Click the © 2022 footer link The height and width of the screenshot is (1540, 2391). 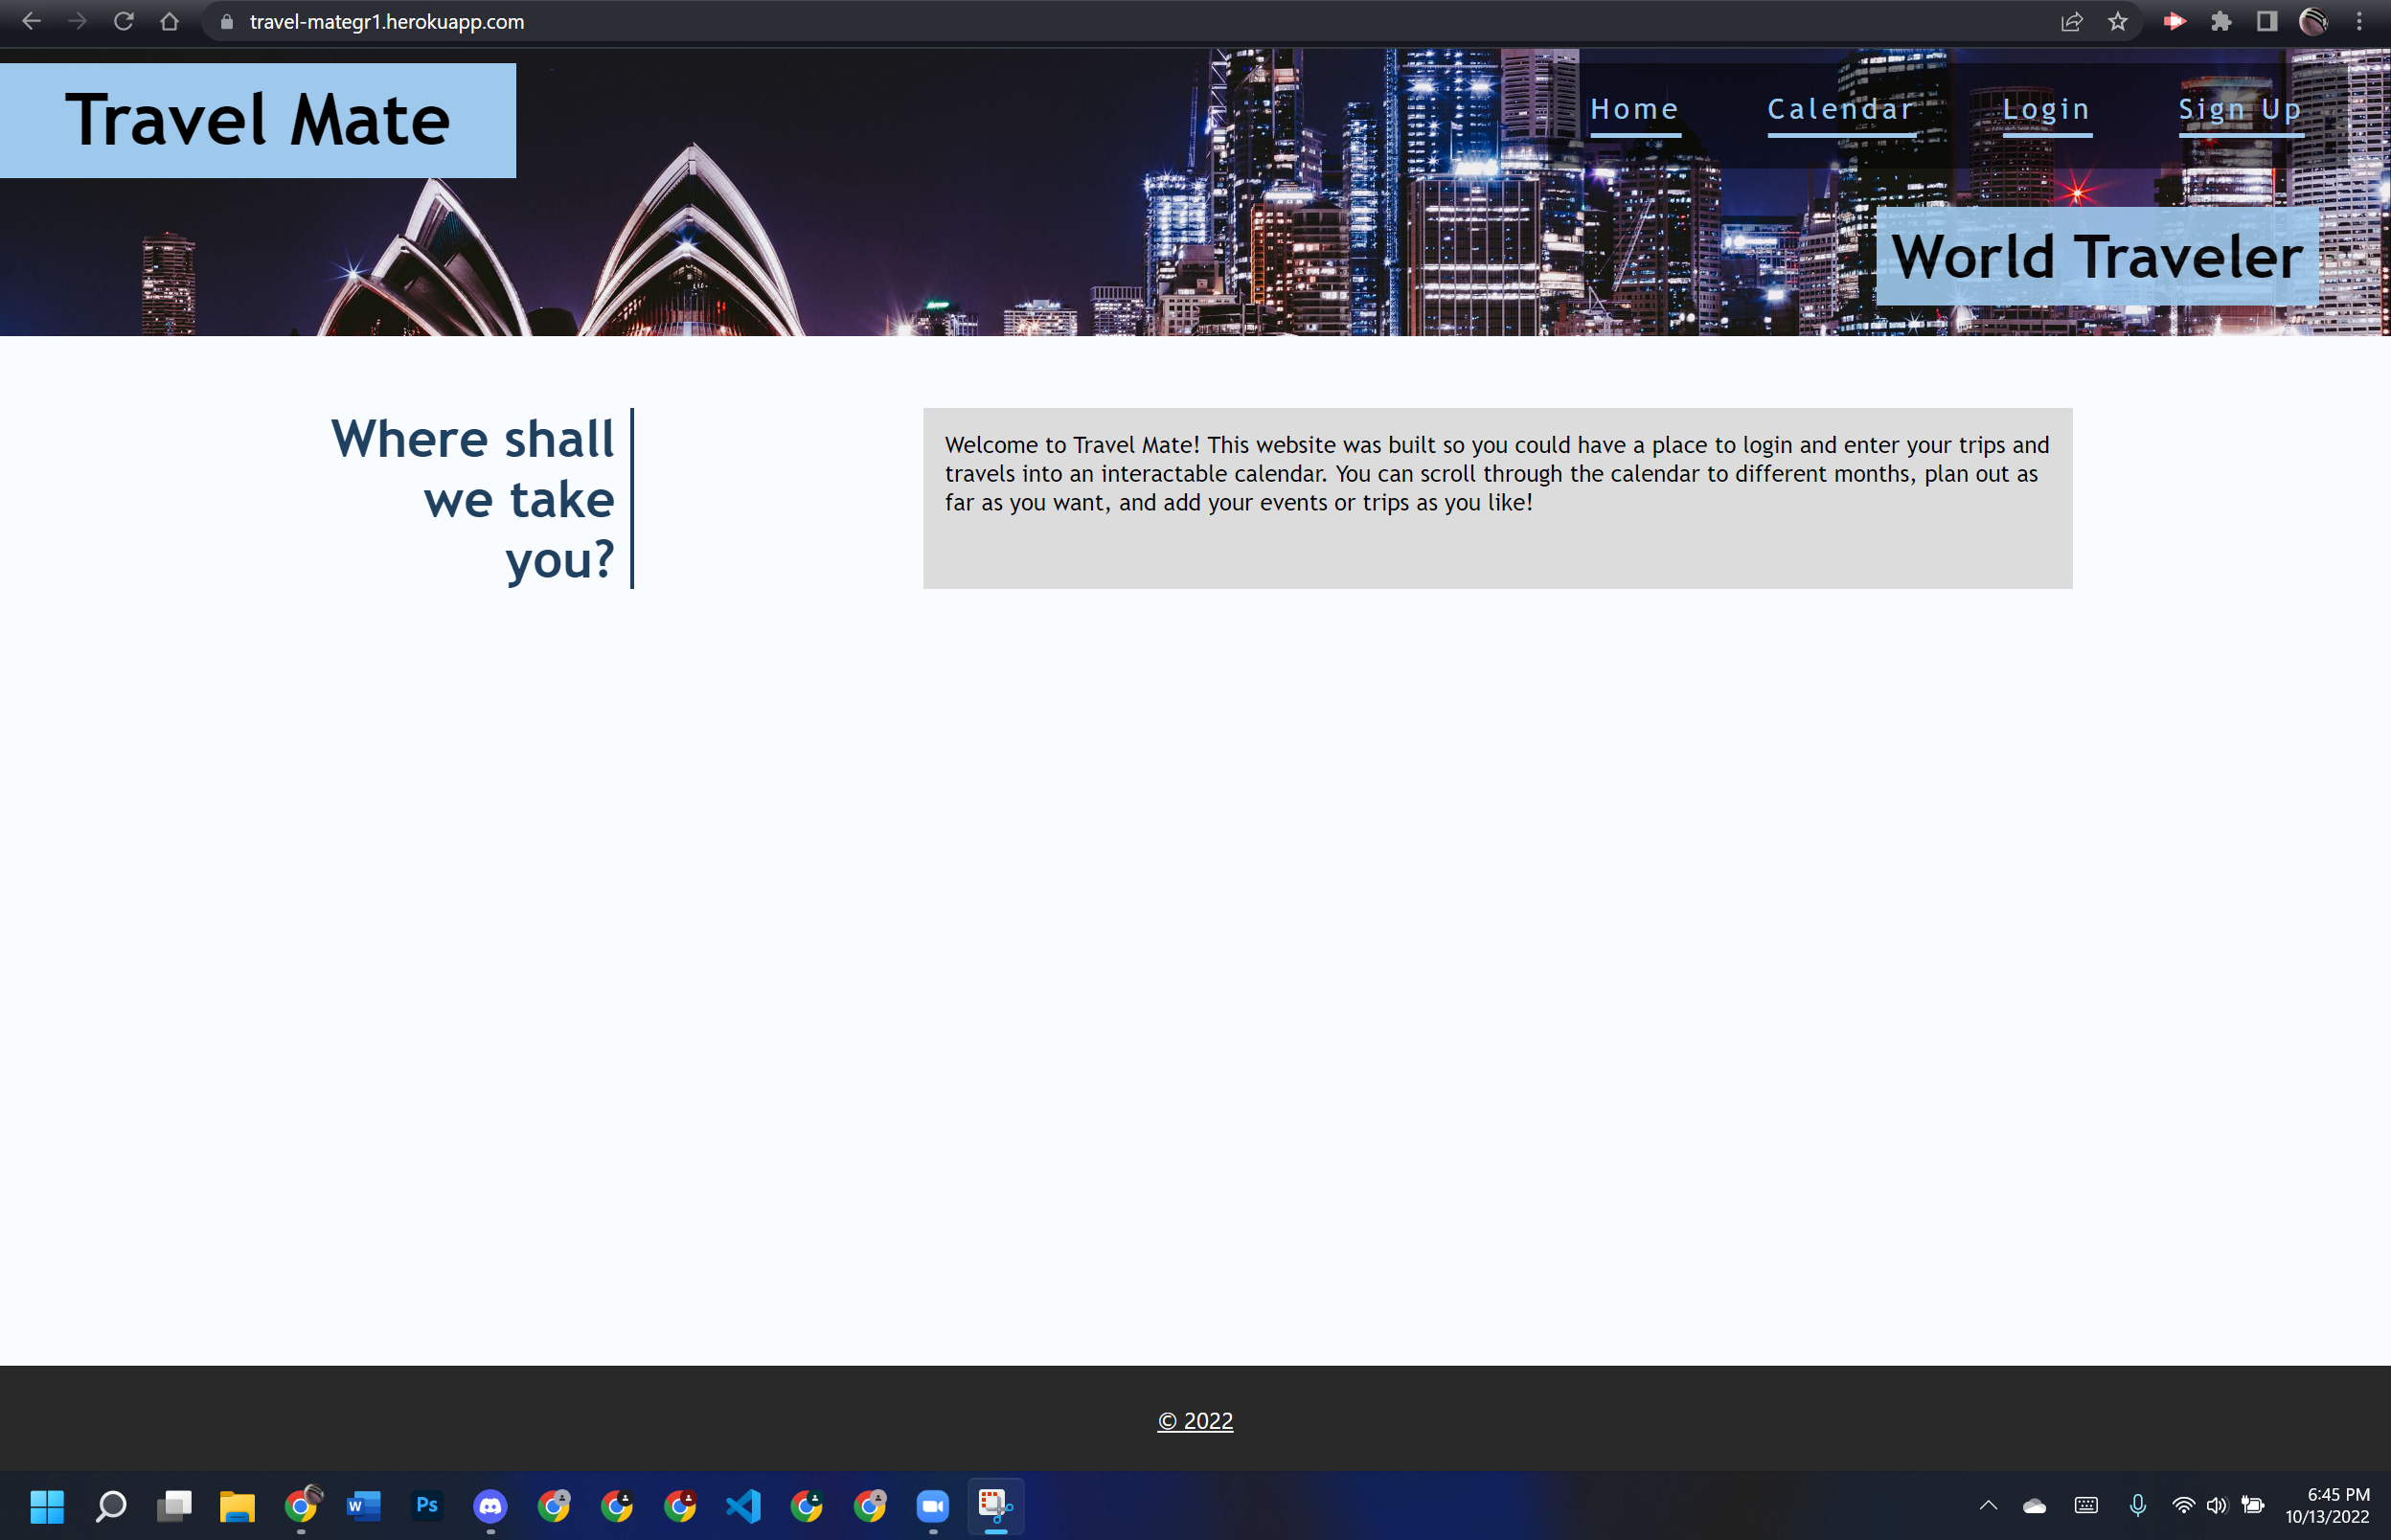(1195, 1420)
